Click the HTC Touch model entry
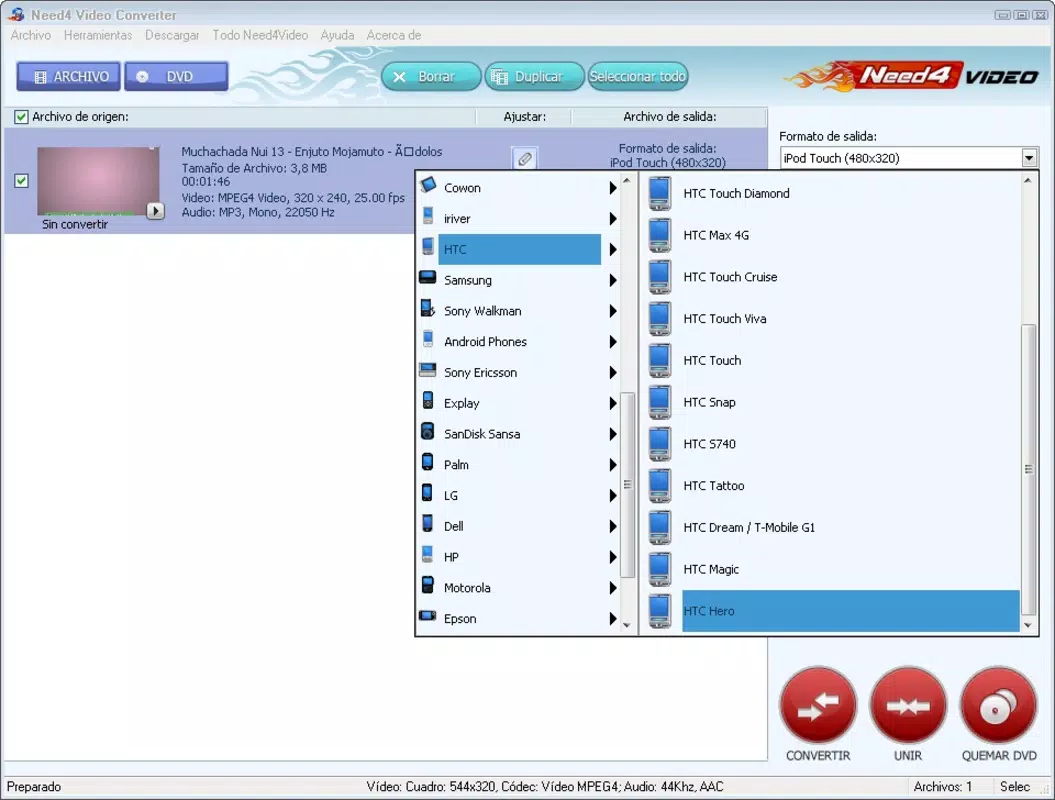1055x800 pixels. [x=850, y=361]
